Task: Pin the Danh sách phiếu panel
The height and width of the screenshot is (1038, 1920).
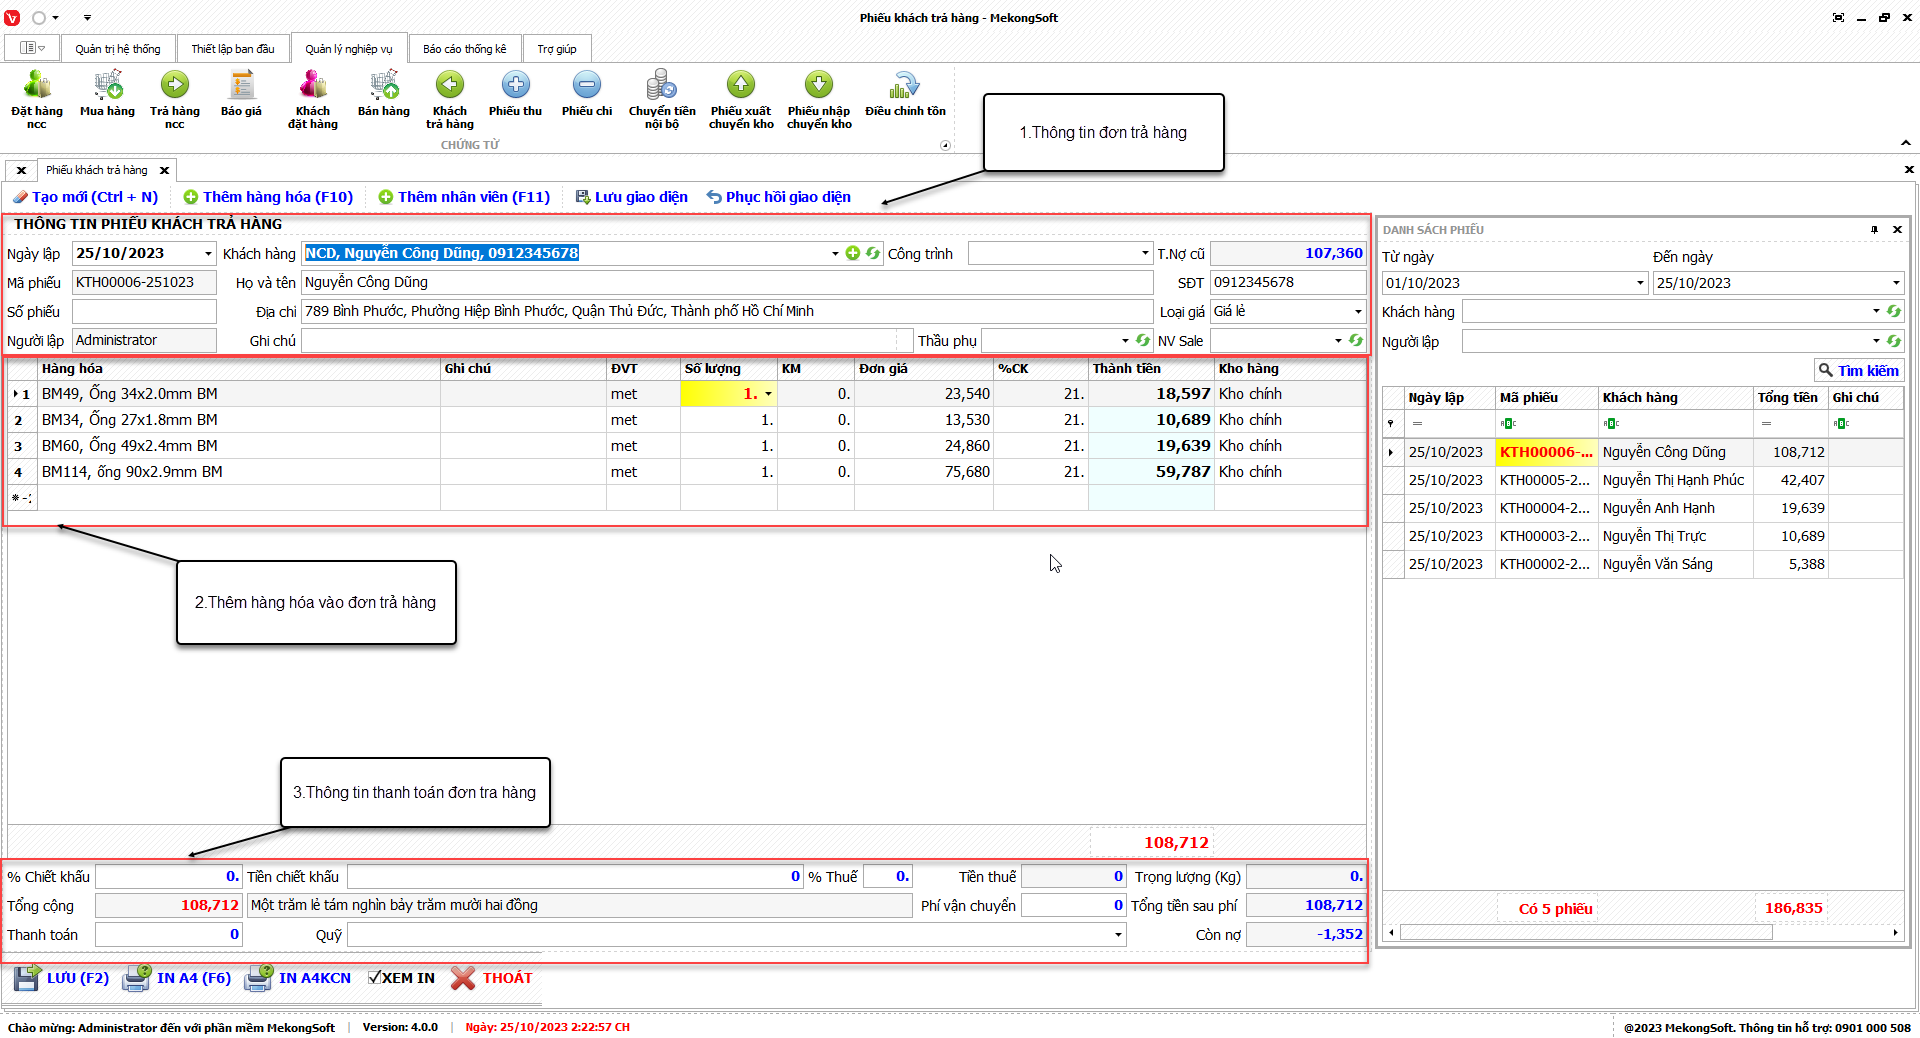Action: click(1874, 230)
